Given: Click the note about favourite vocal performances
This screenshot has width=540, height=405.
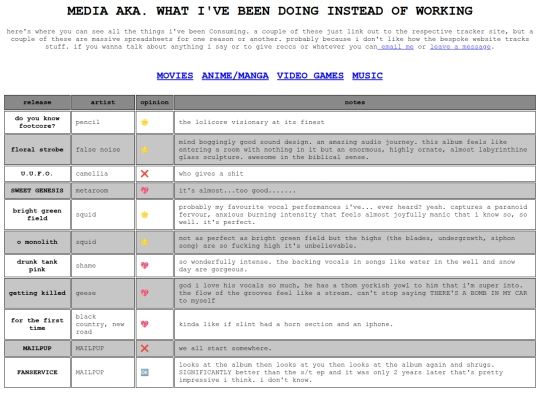Looking at the screenshot, I should [x=353, y=215].
